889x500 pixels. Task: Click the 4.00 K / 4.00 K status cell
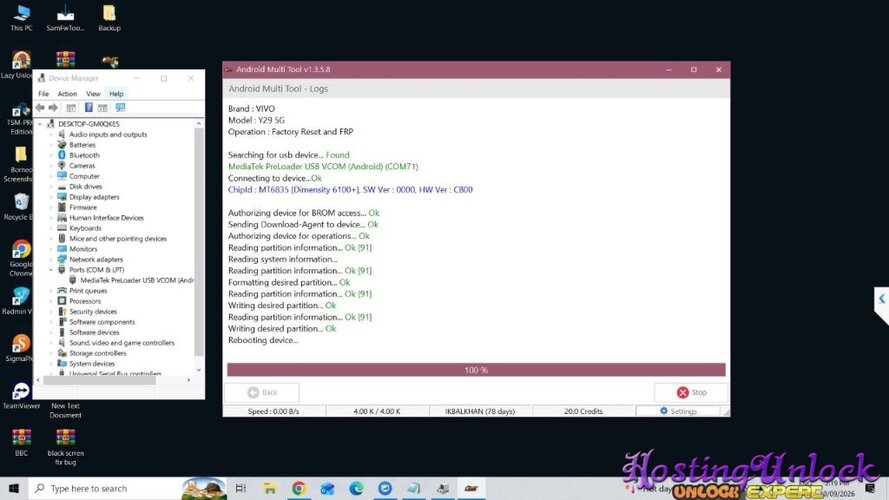pyautogui.click(x=376, y=412)
